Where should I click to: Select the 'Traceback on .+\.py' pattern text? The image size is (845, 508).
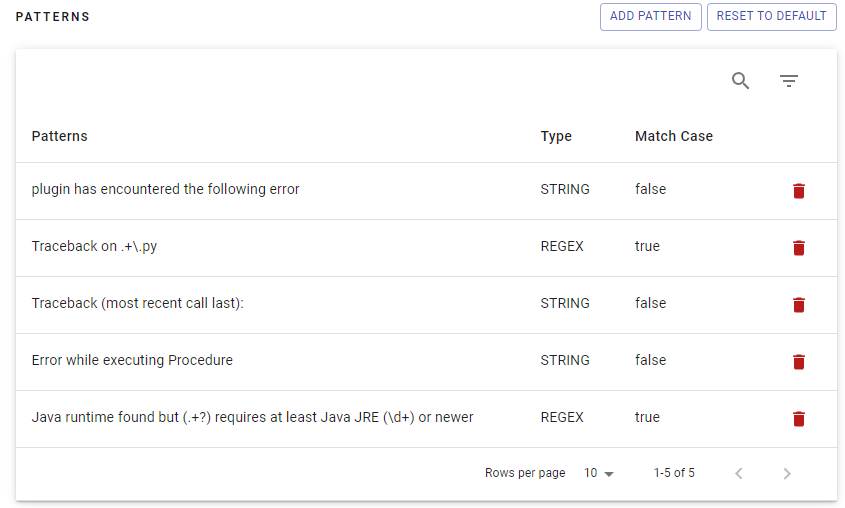(x=94, y=246)
